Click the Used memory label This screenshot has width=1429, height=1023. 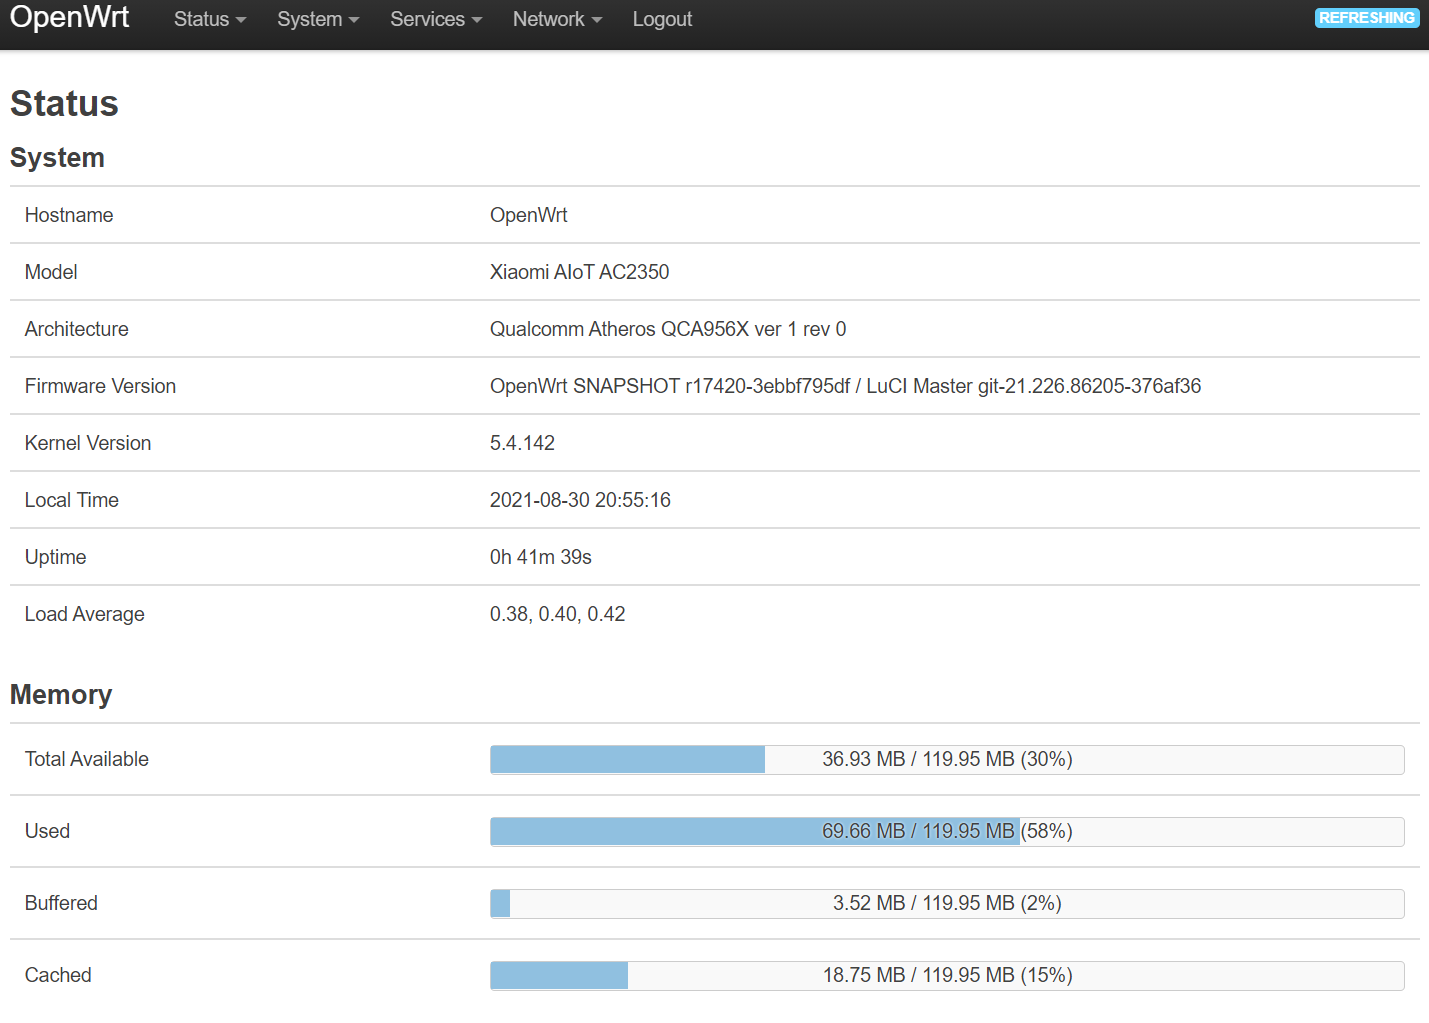pyautogui.click(x=47, y=831)
